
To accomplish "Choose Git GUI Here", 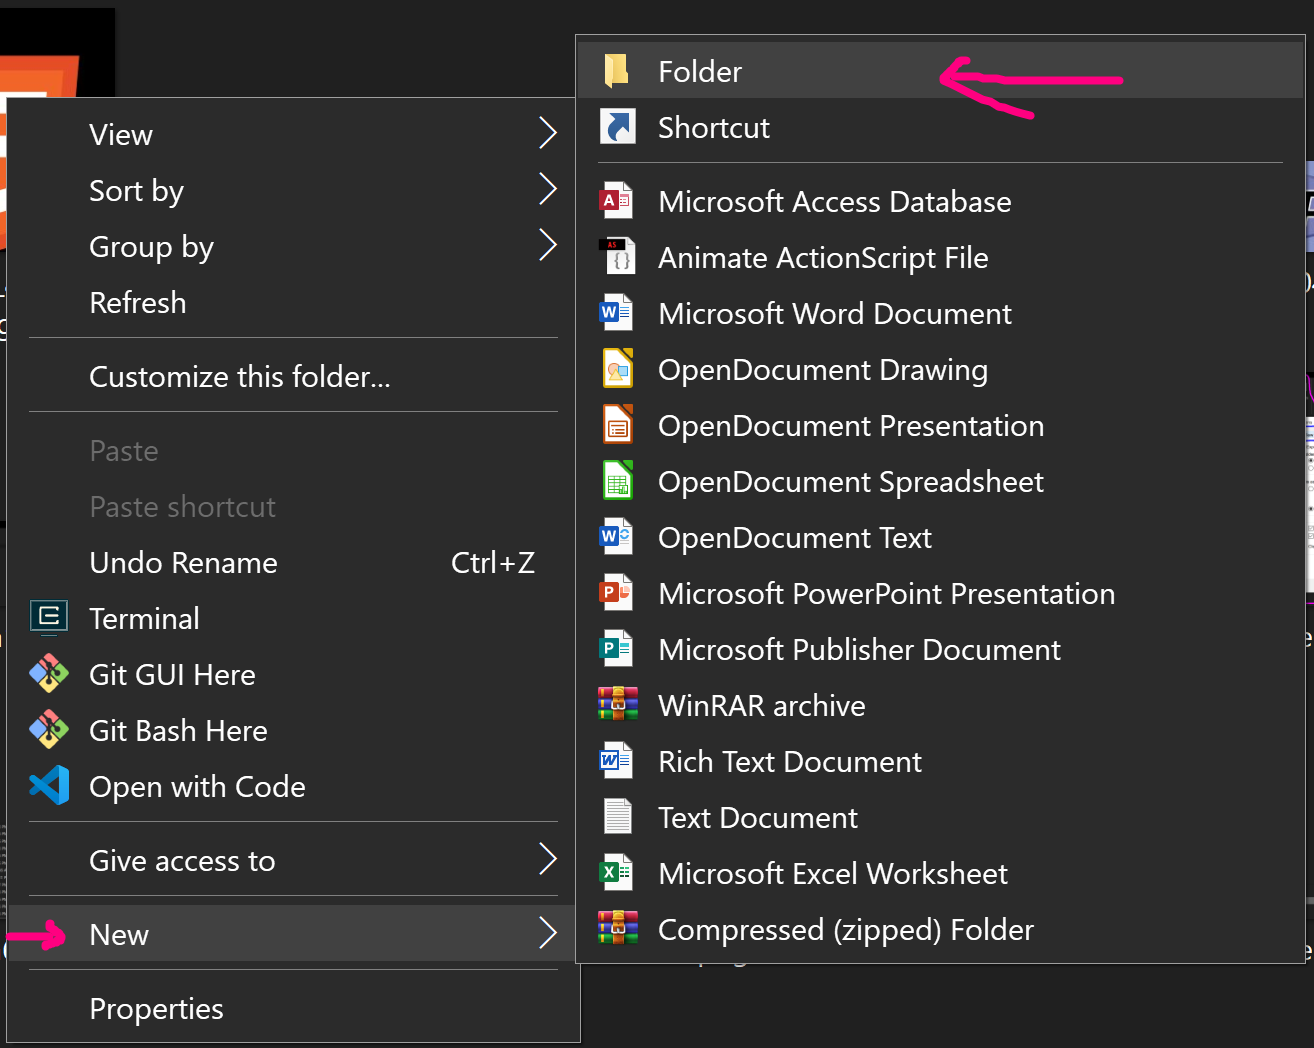I will (x=293, y=674).
